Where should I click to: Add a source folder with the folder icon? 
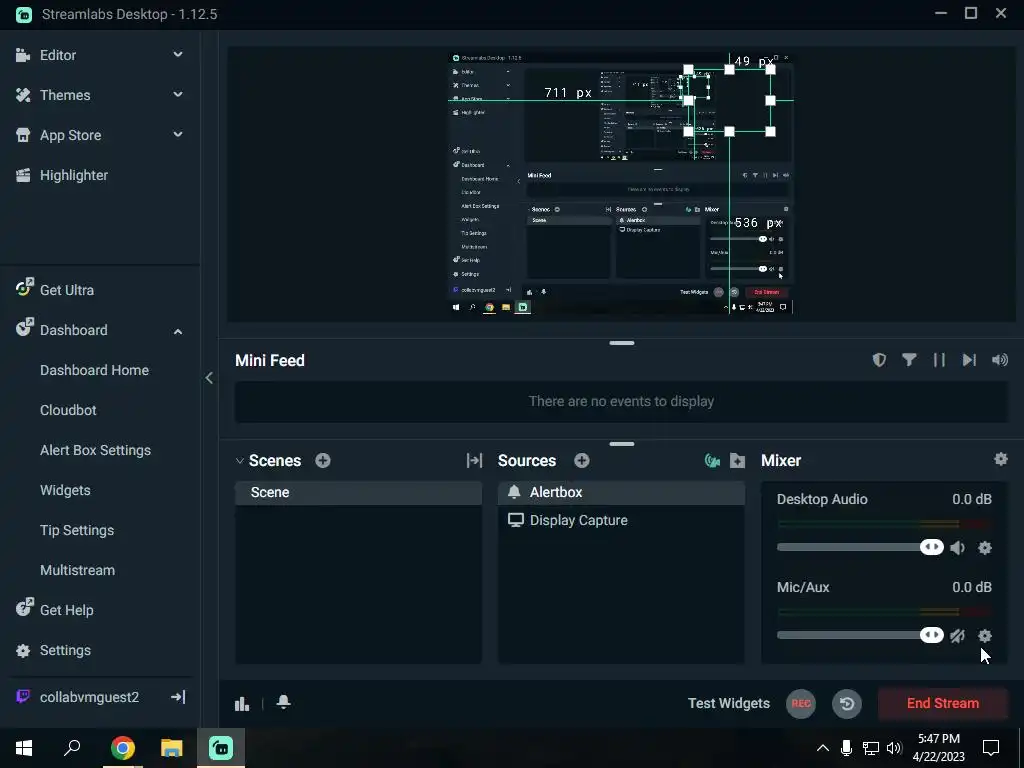coord(737,461)
